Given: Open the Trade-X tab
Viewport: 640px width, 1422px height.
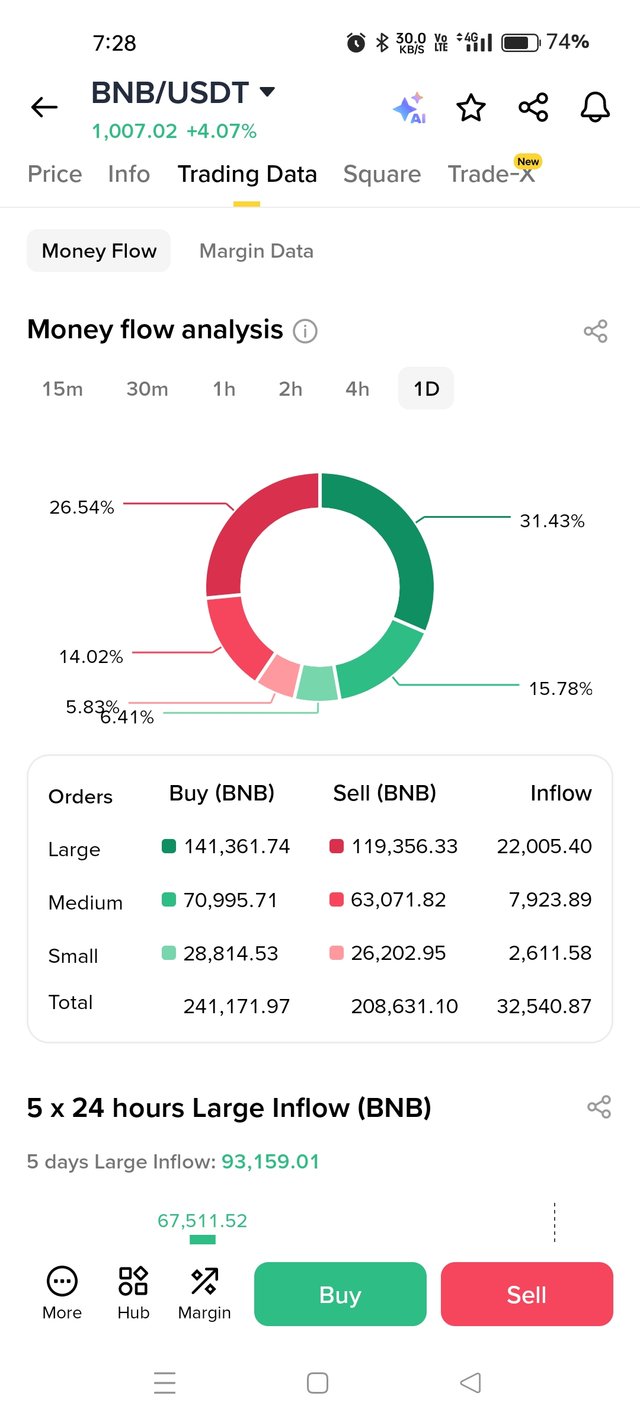Looking at the screenshot, I should click(x=492, y=174).
